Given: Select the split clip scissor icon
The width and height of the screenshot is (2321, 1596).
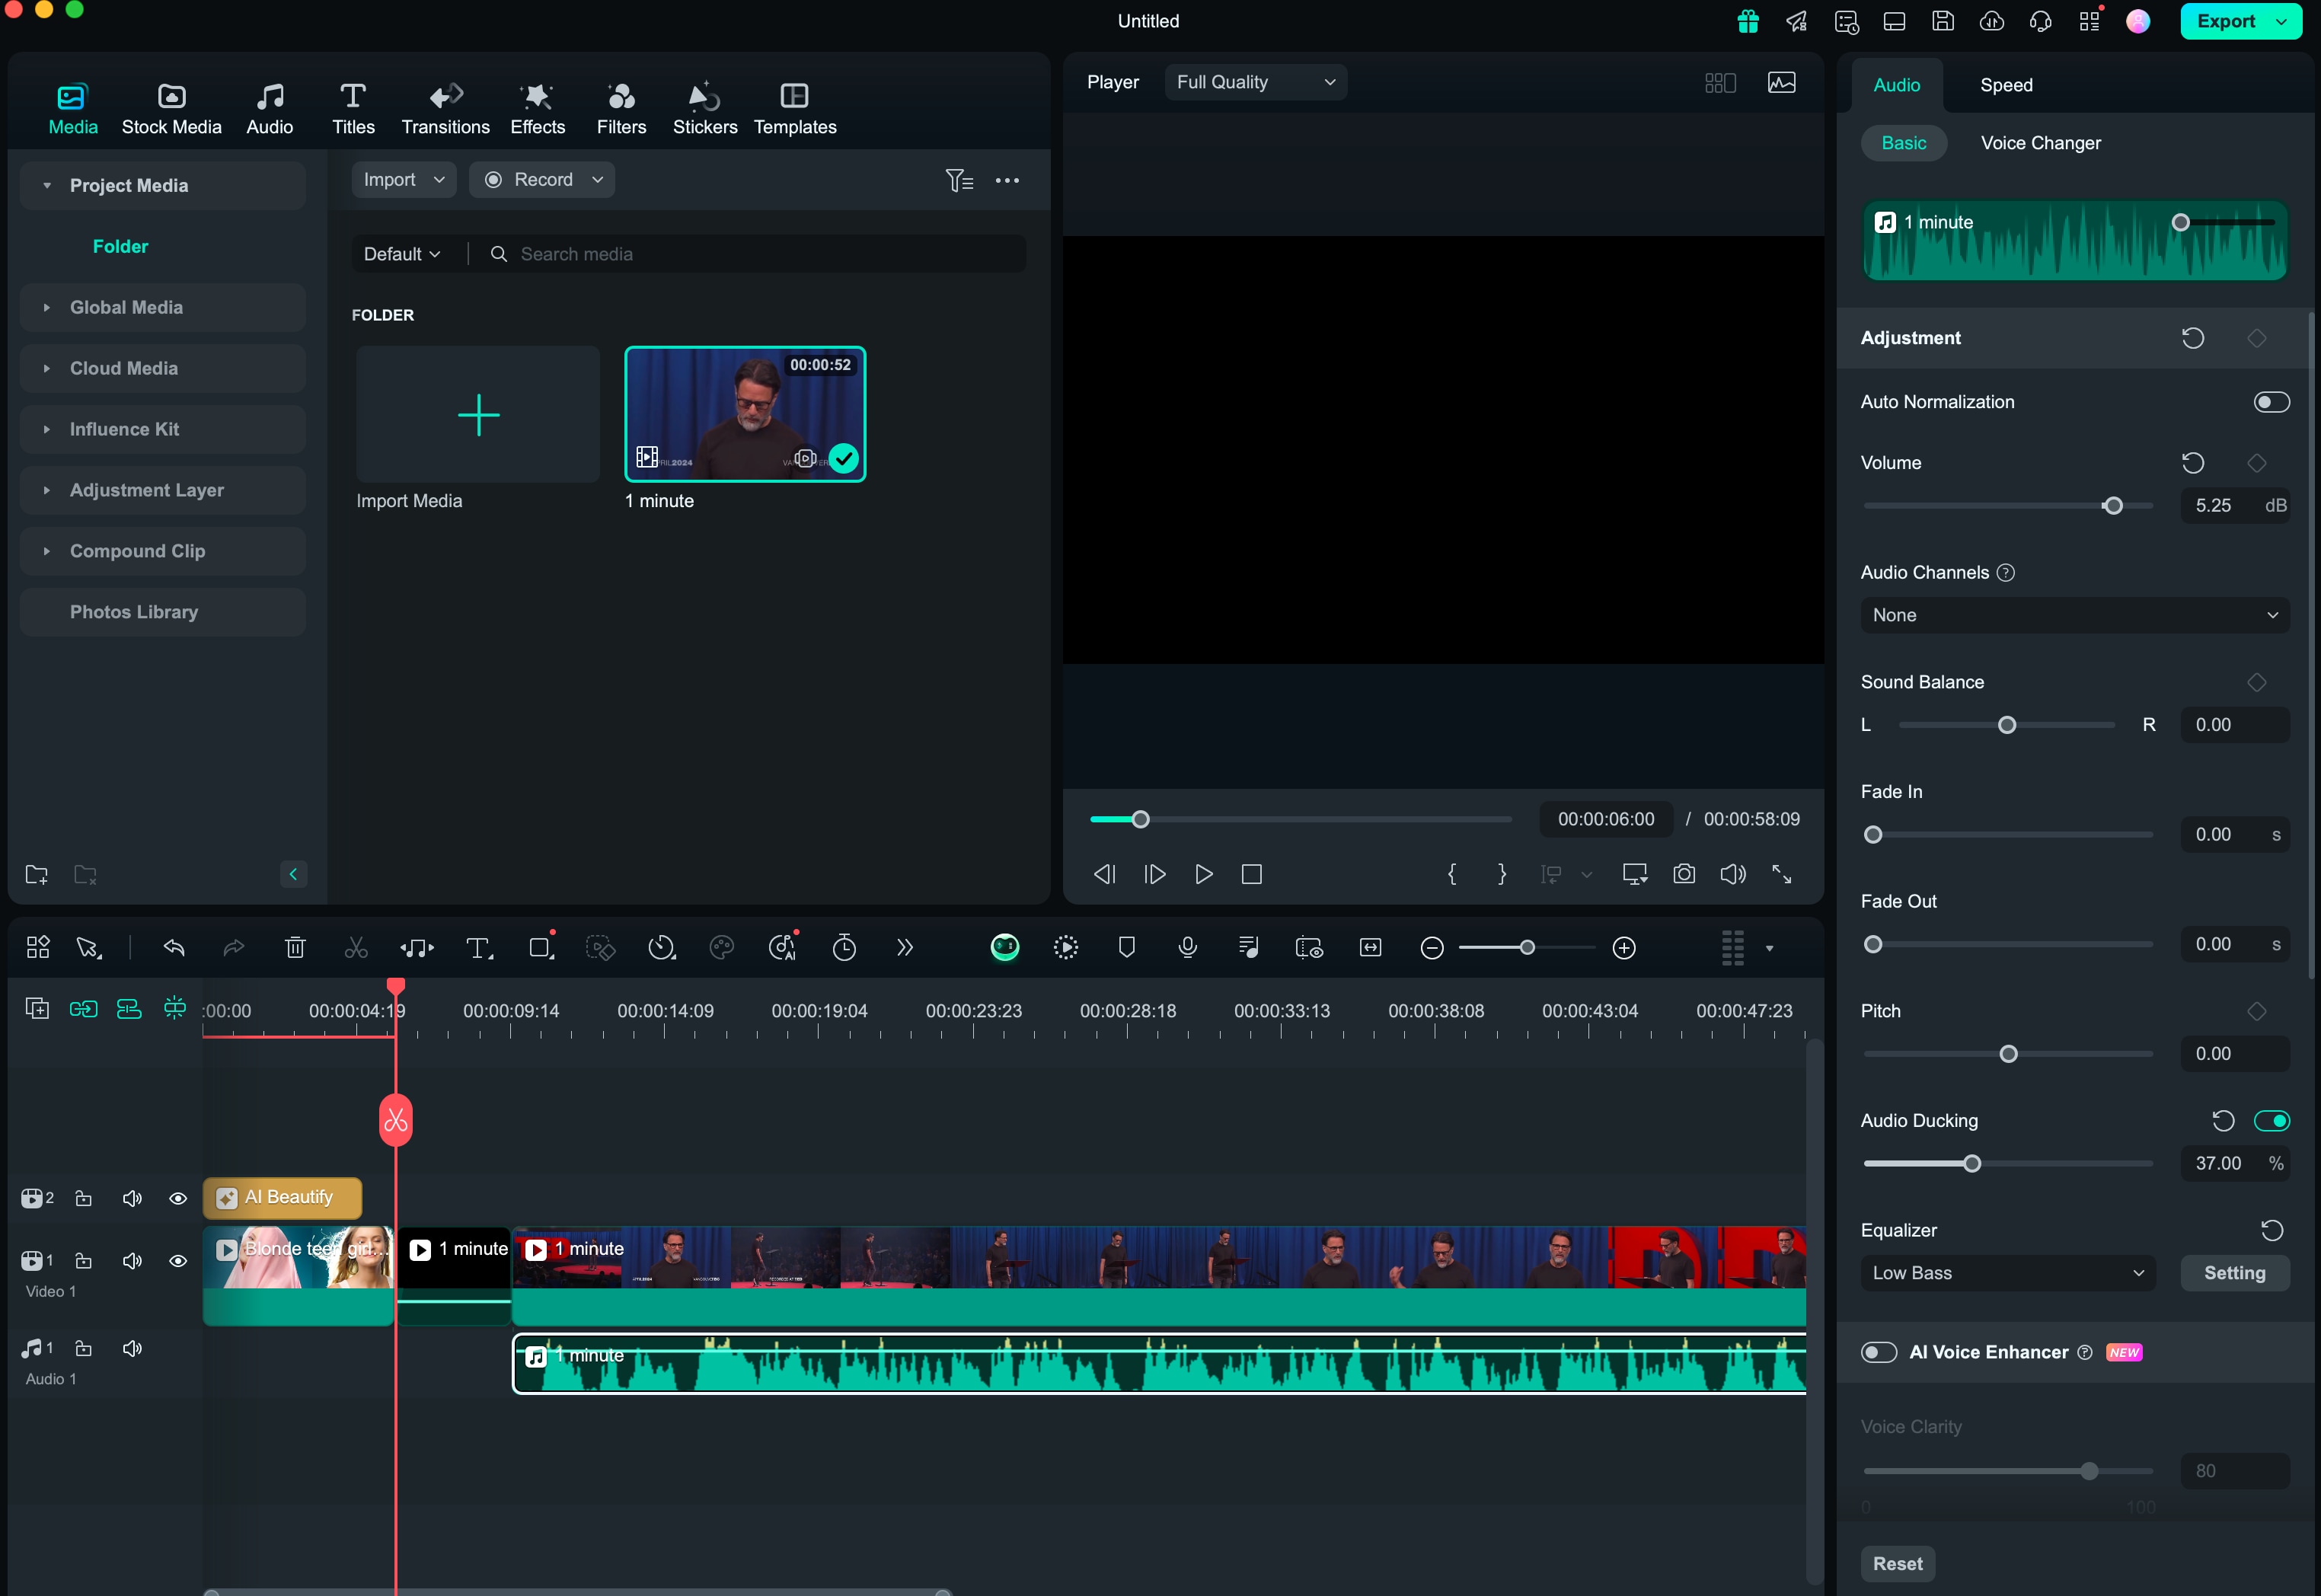Looking at the screenshot, I should click(x=356, y=949).
